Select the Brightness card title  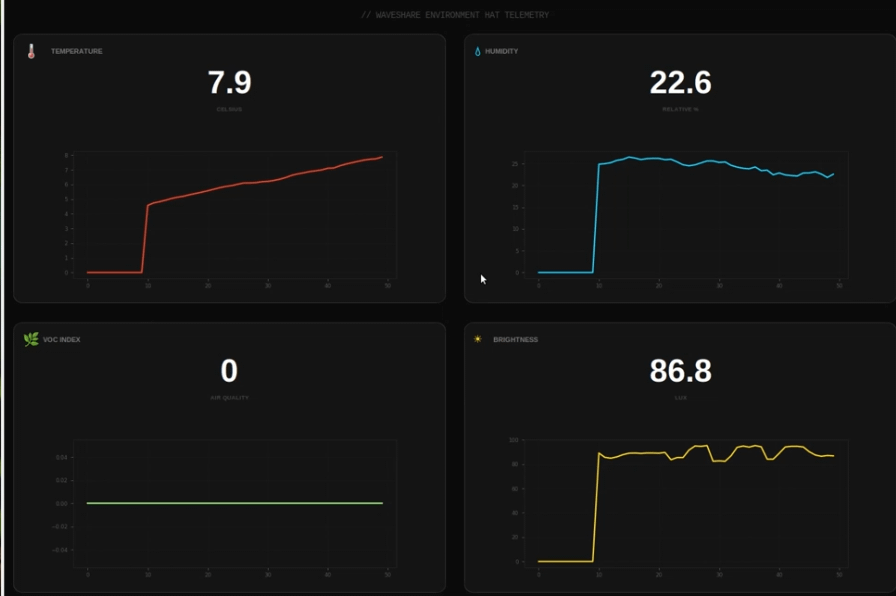(515, 340)
